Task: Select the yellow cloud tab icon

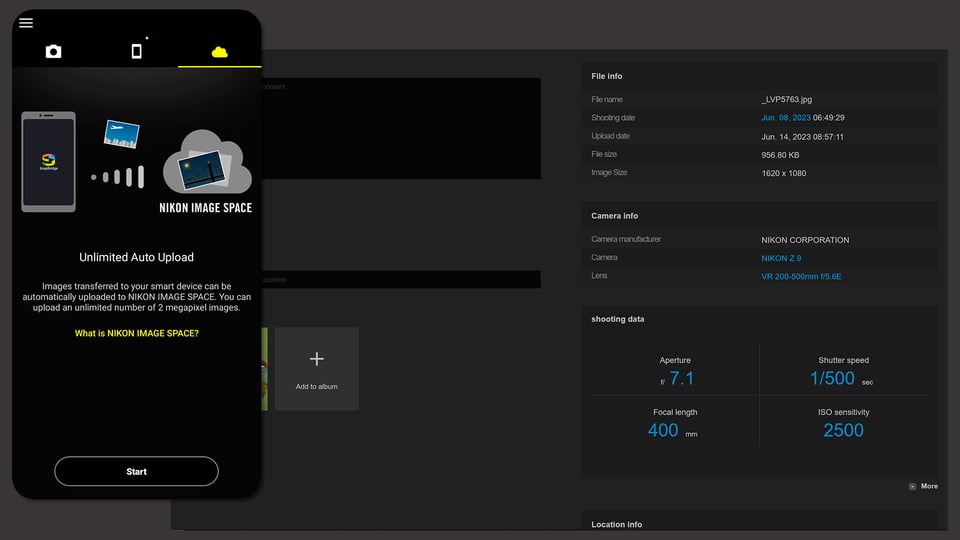Action: (219, 52)
